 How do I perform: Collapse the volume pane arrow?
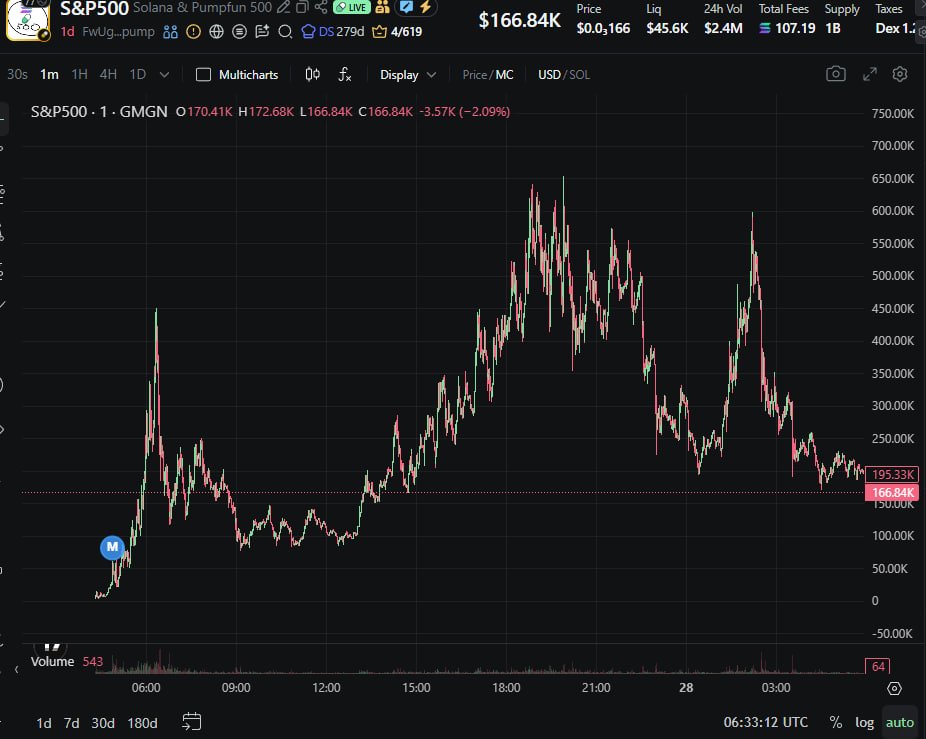point(17,669)
